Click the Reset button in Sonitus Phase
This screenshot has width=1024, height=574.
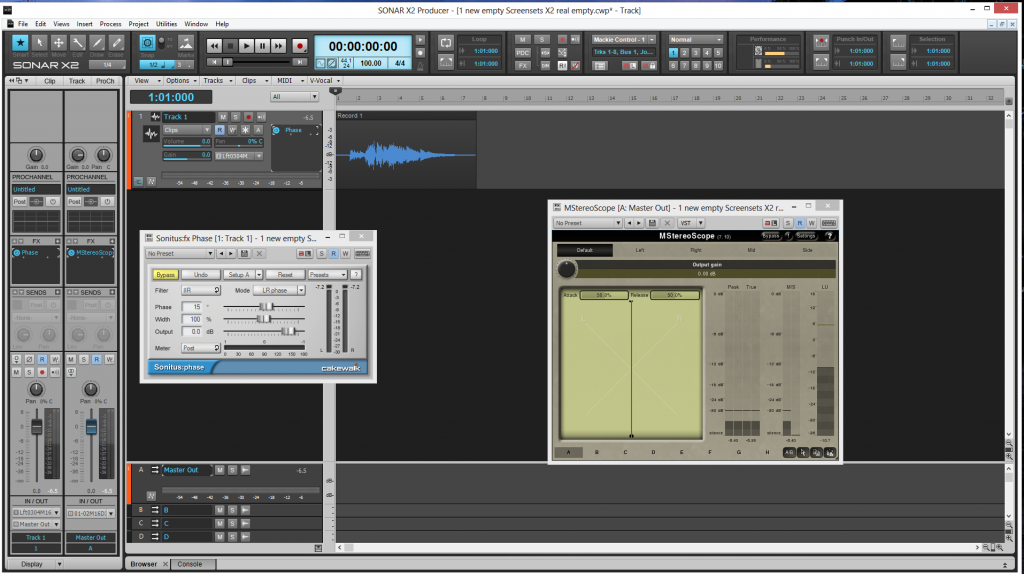285,274
